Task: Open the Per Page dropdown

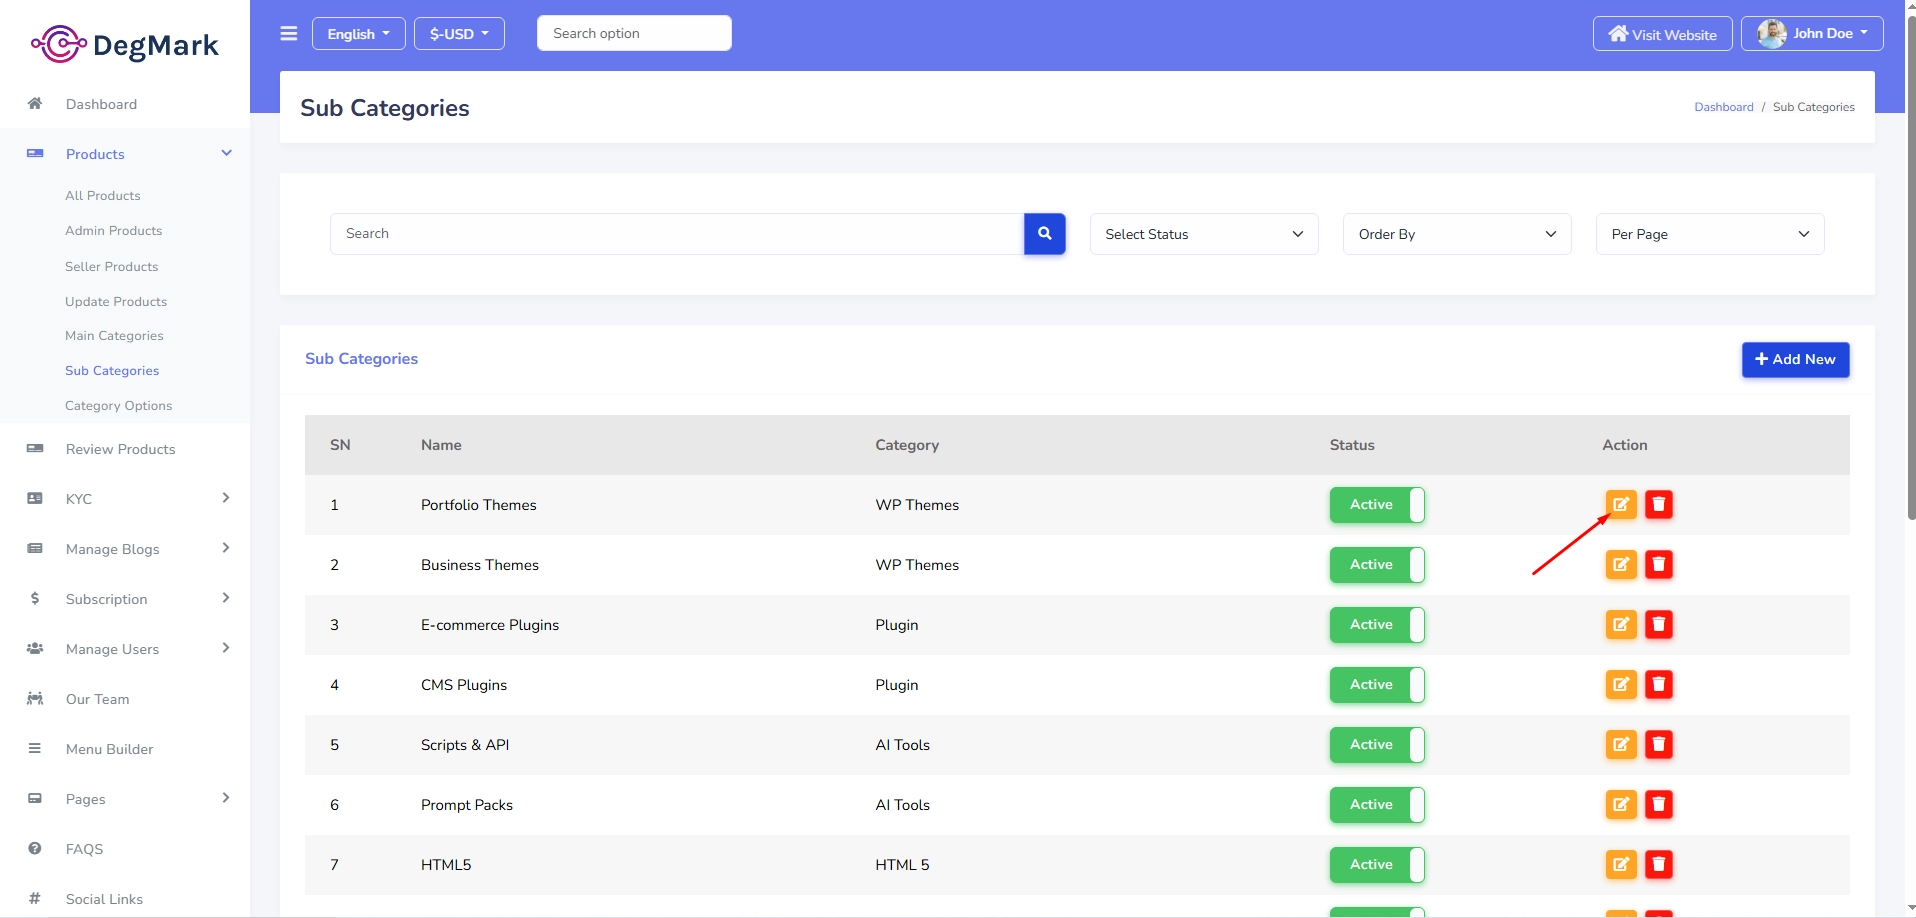Action: tap(1709, 234)
